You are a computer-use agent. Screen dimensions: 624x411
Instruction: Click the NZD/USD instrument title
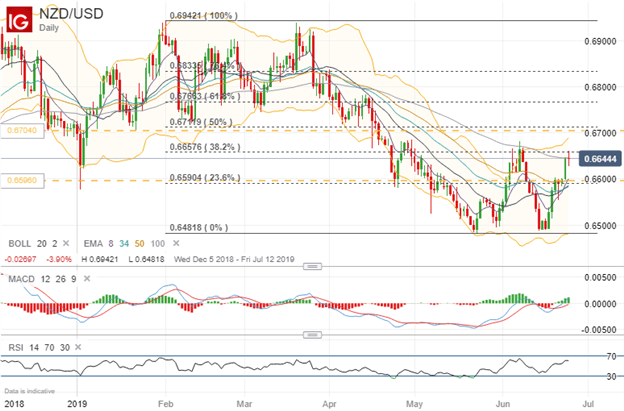(71, 14)
